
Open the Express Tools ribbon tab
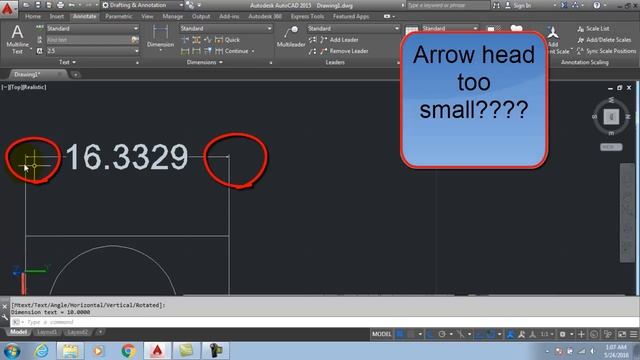[x=307, y=16]
